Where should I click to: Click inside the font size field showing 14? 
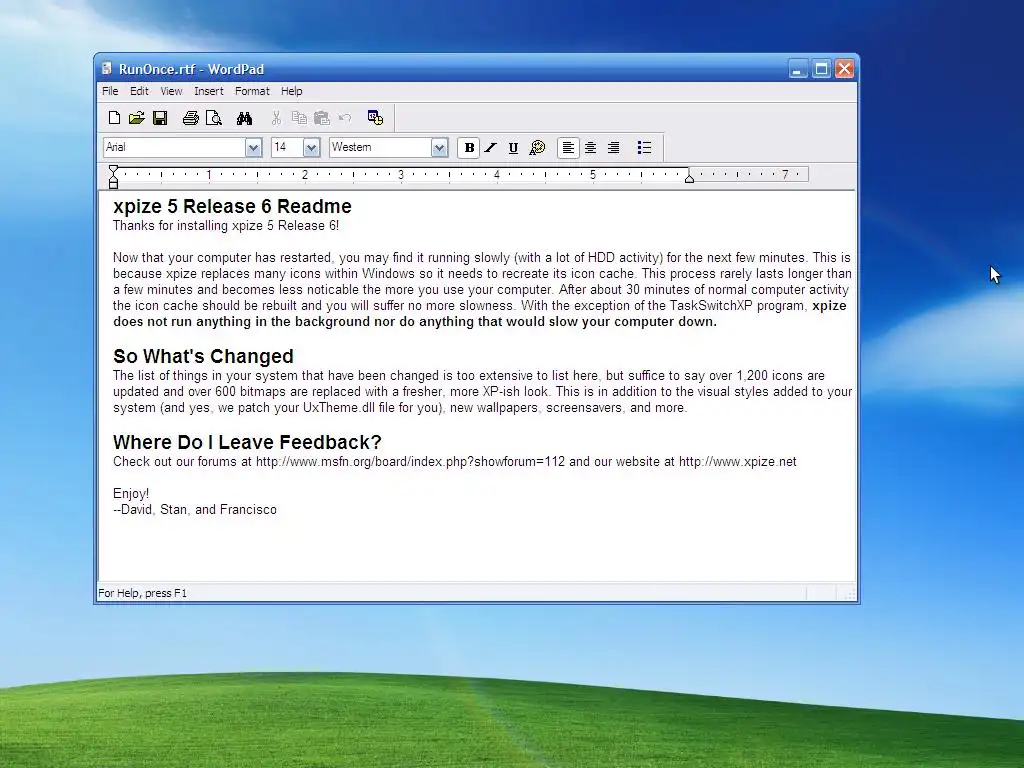287,148
